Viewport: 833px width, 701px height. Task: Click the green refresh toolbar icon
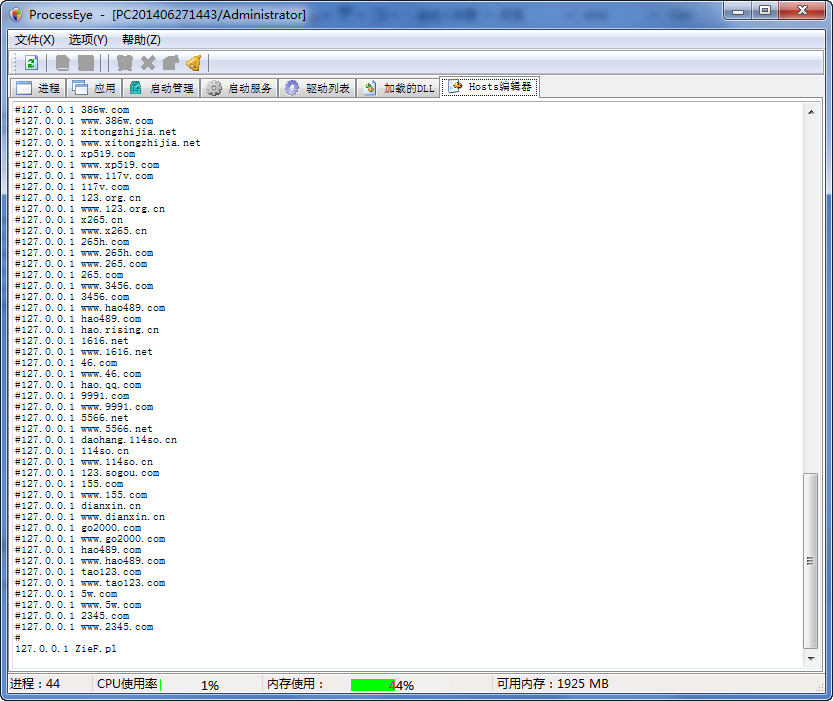(x=31, y=63)
